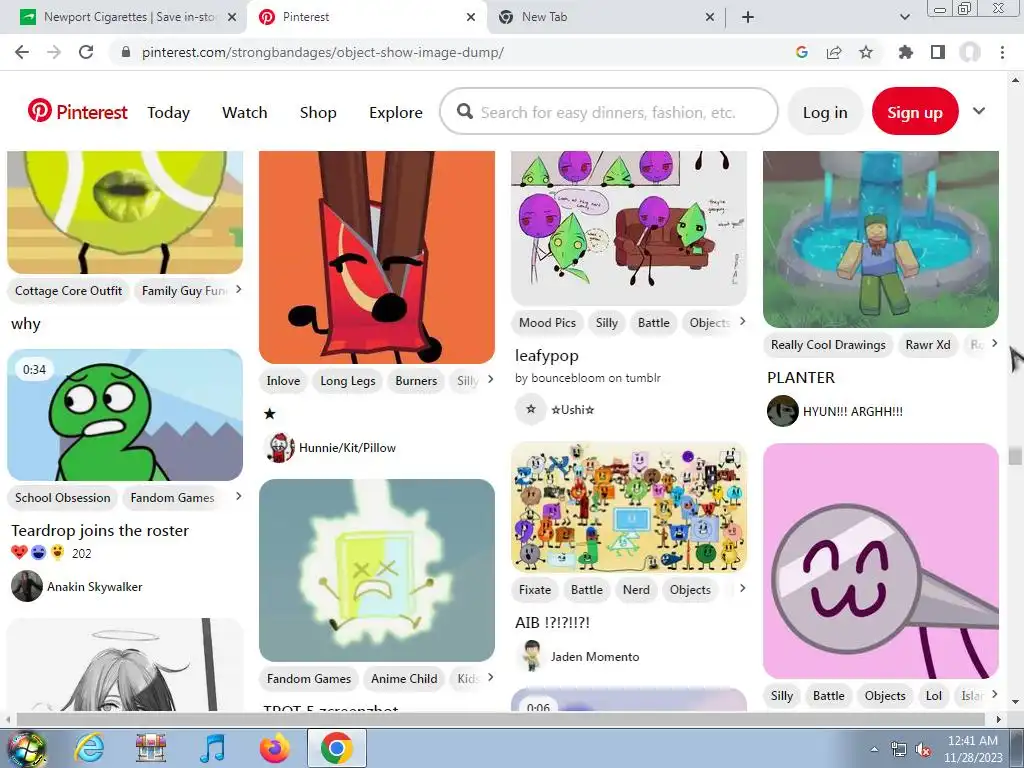The width and height of the screenshot is (1024, 768).
Task: Click the vertical scrollbar thumb
Action: [x=1015, y=455]
